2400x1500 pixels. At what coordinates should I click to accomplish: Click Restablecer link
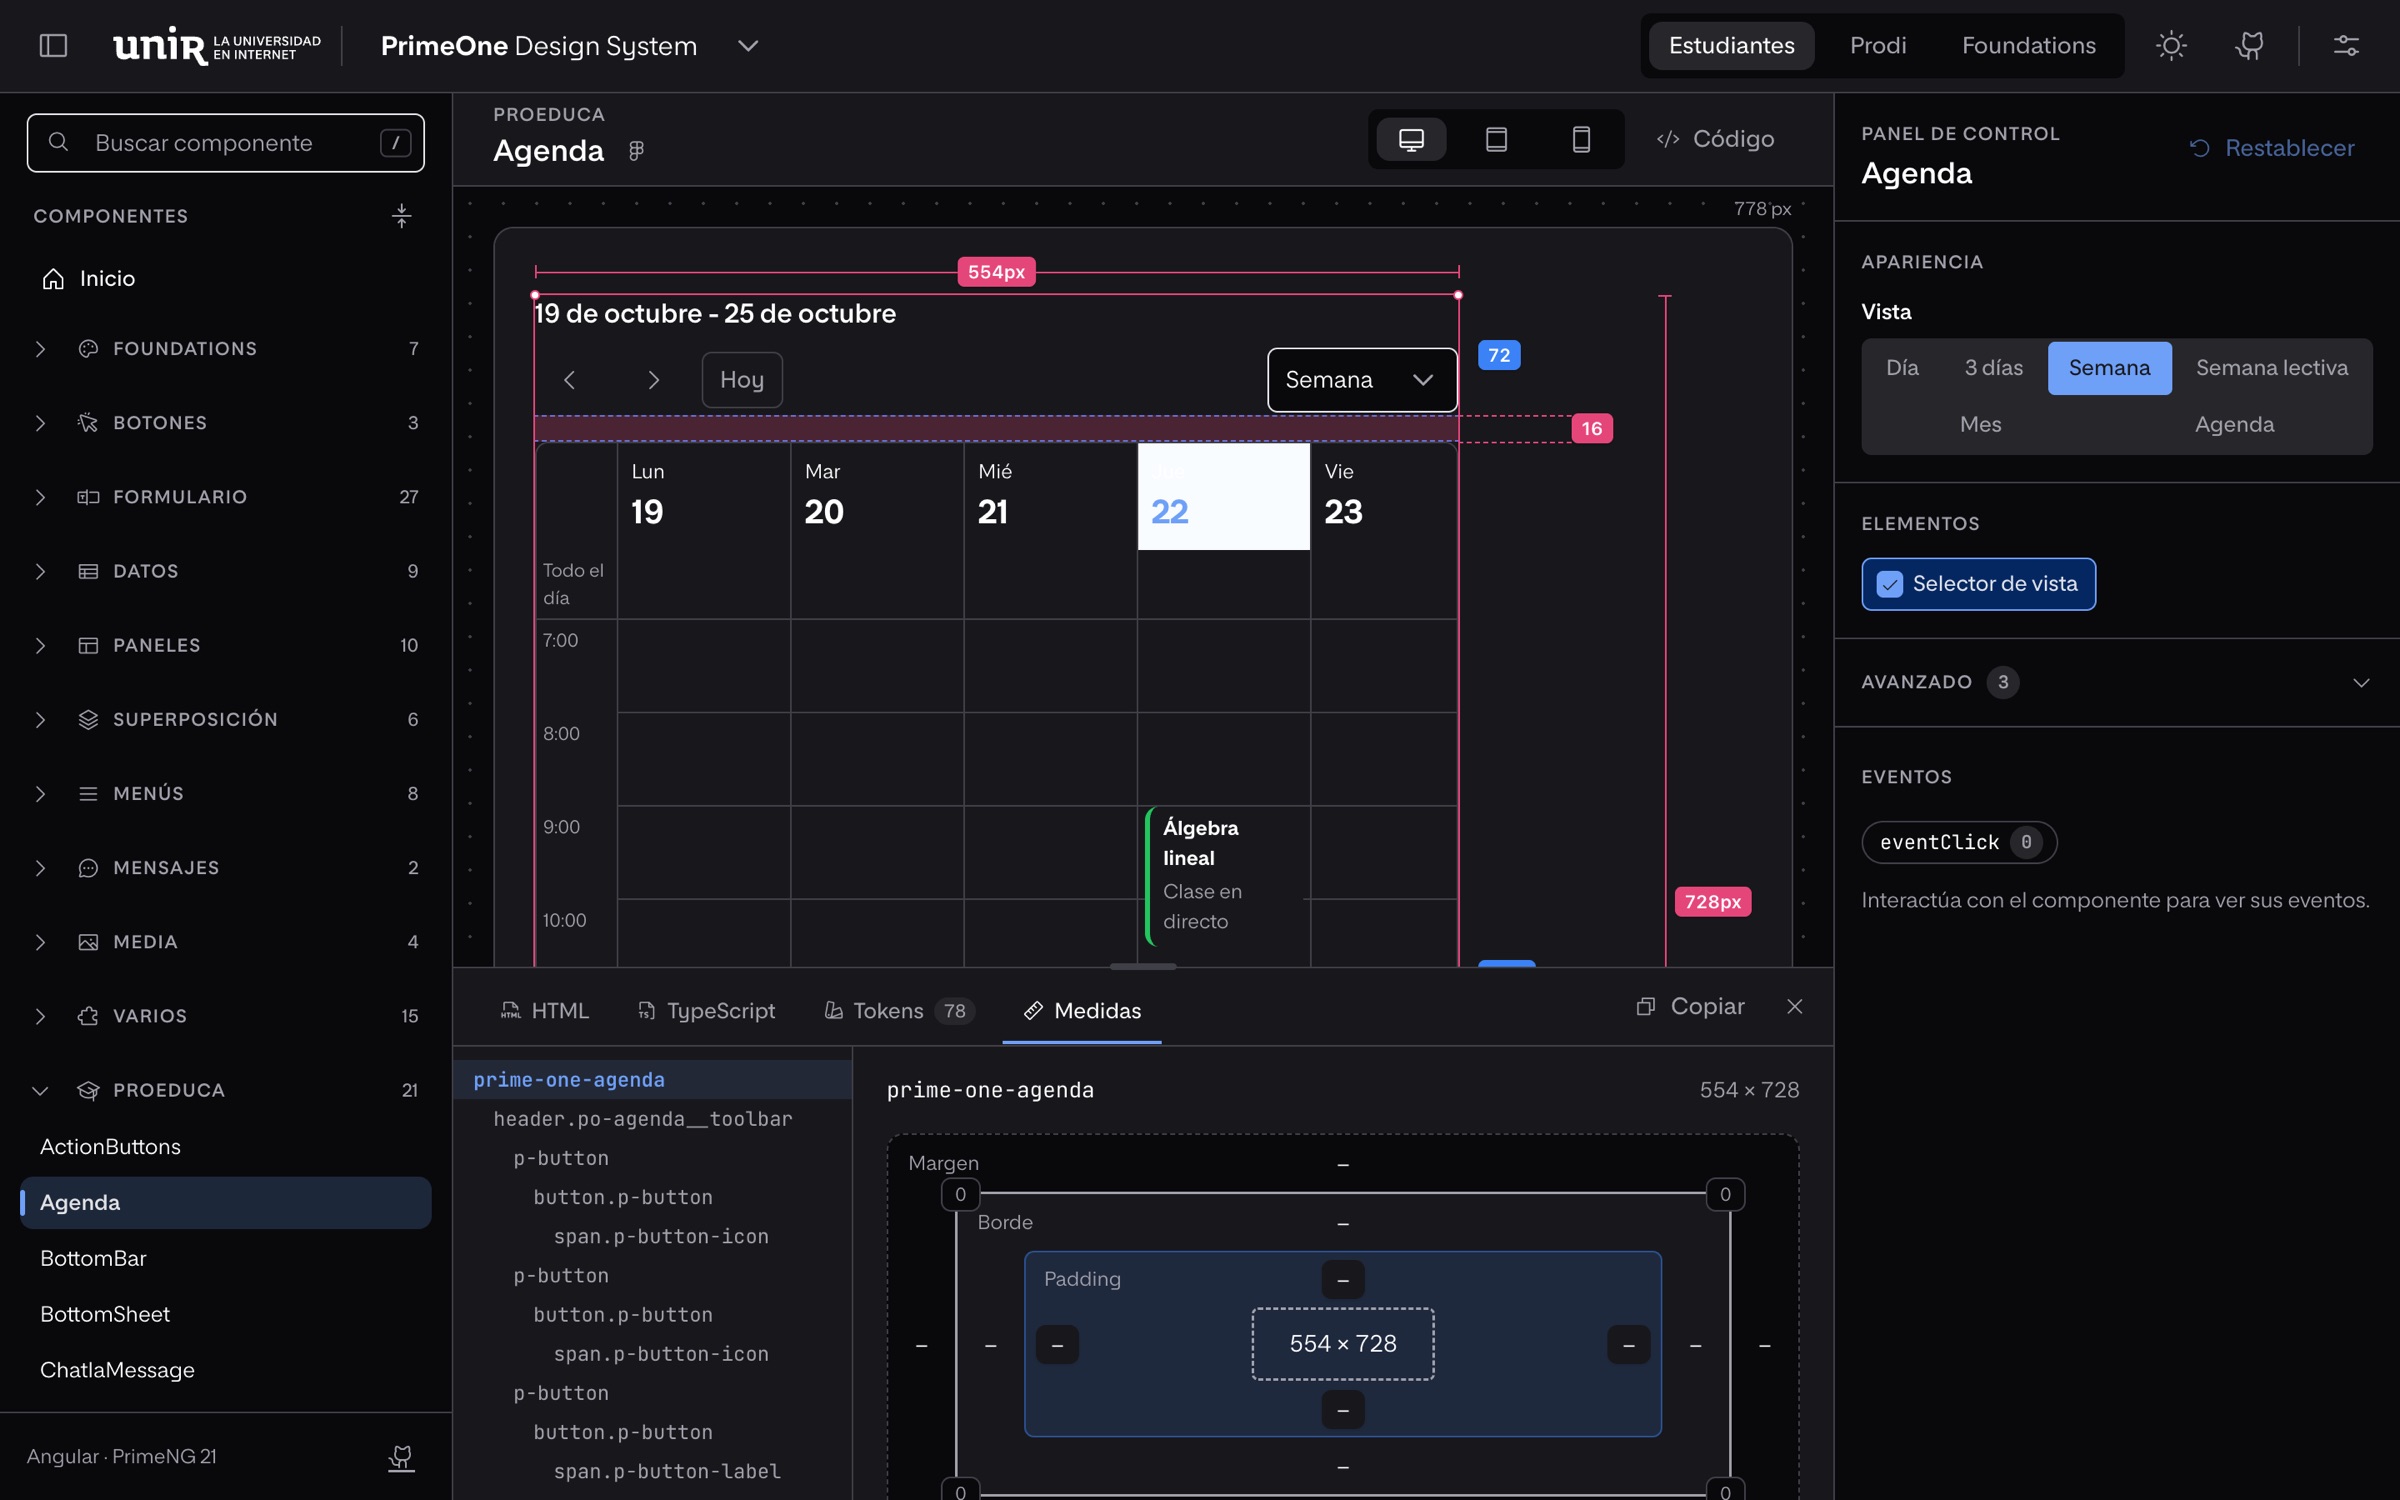(x=2271, y=148)
